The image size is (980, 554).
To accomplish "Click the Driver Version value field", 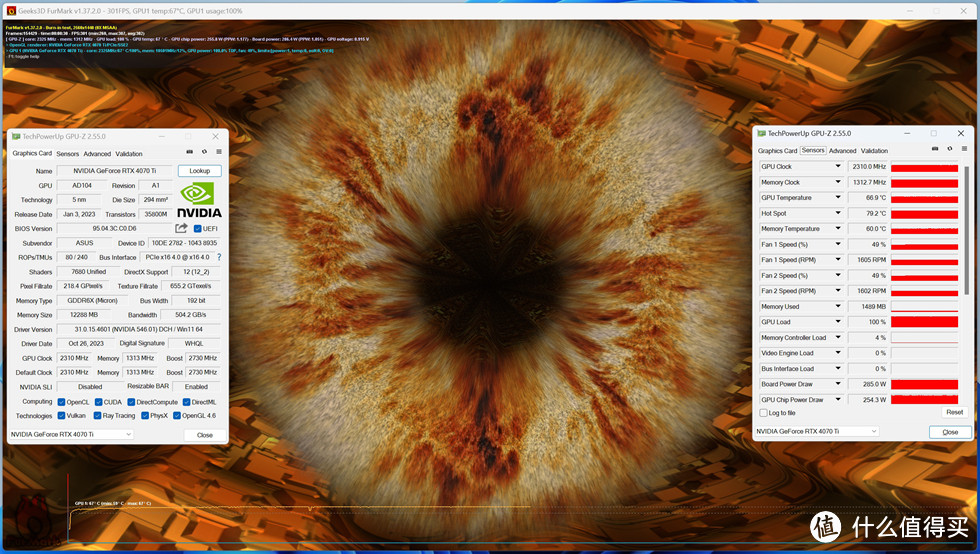I will coord(139,330).
